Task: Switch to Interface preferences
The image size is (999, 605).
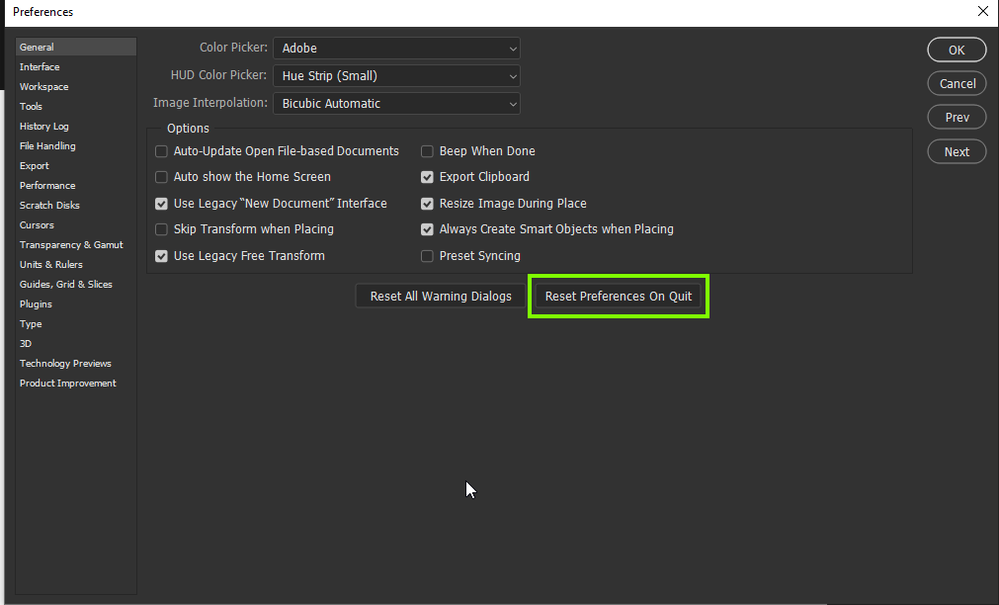Action: pyautogui.click(x=39, y=66)
